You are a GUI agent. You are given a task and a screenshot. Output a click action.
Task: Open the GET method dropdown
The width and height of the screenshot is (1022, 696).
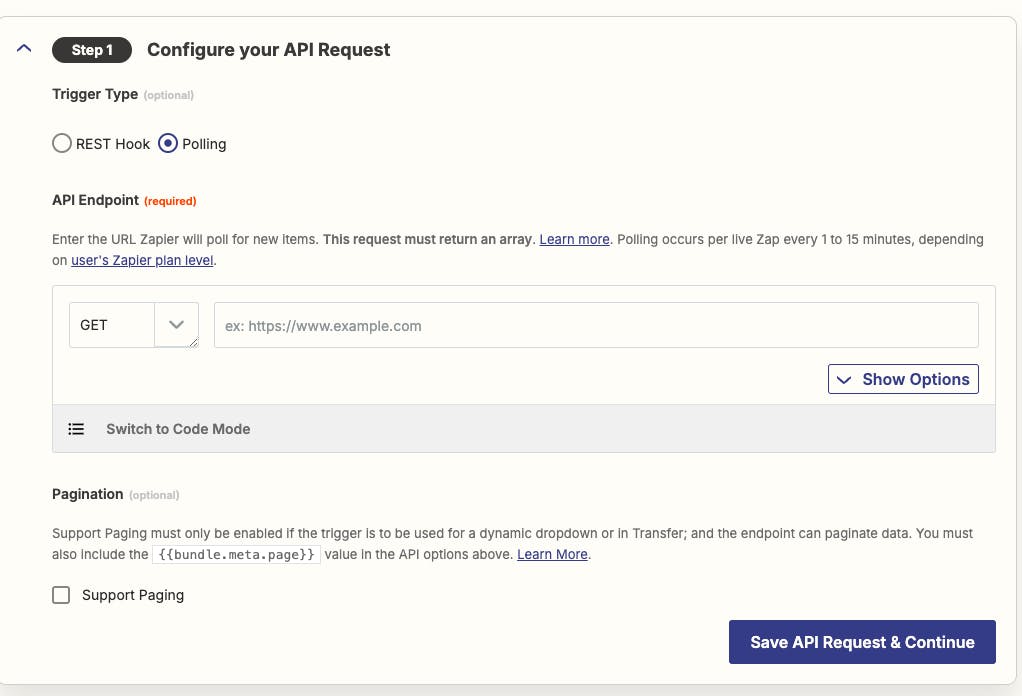pyautogui.click(x=112, y=325)
